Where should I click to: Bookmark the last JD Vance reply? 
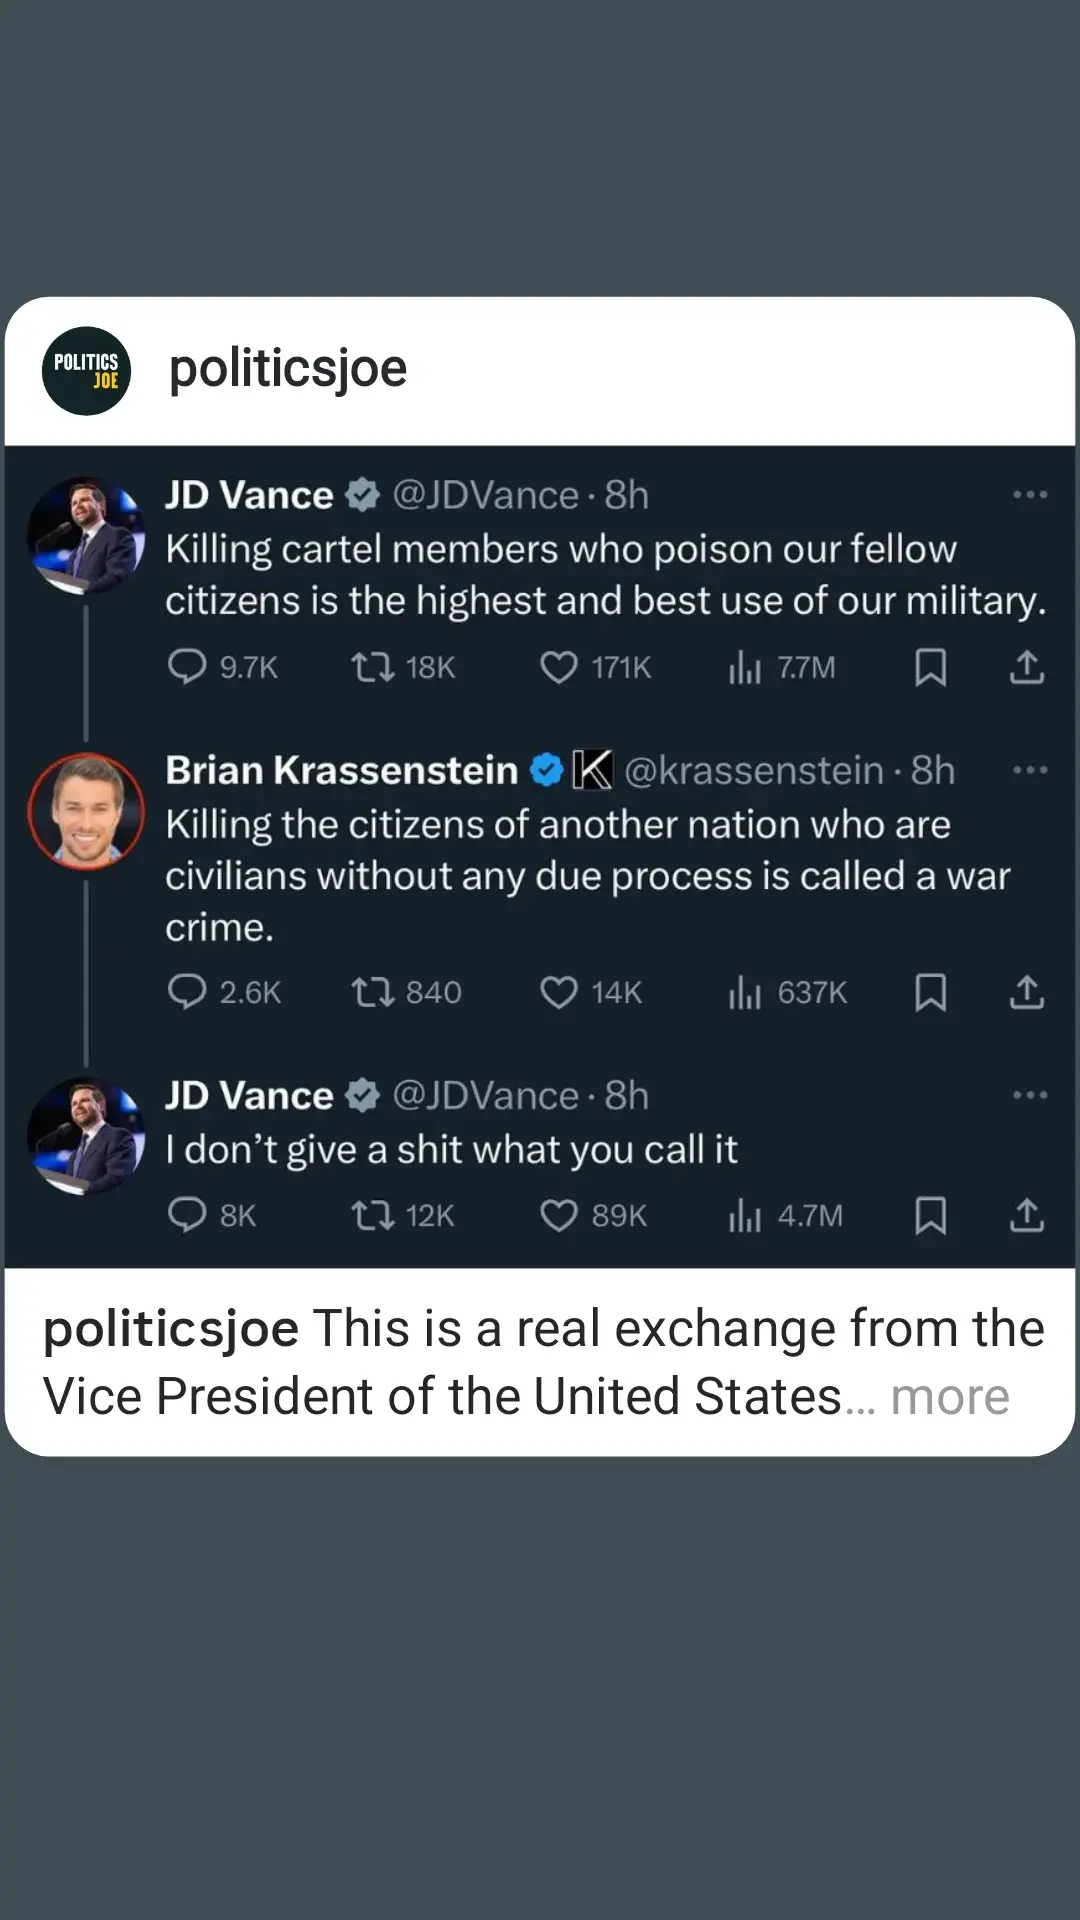pos(930,1215)
